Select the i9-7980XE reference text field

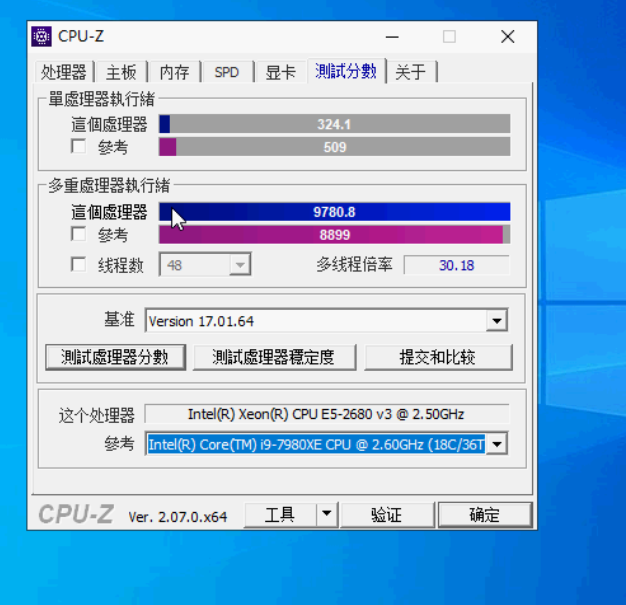pos(316,444)
